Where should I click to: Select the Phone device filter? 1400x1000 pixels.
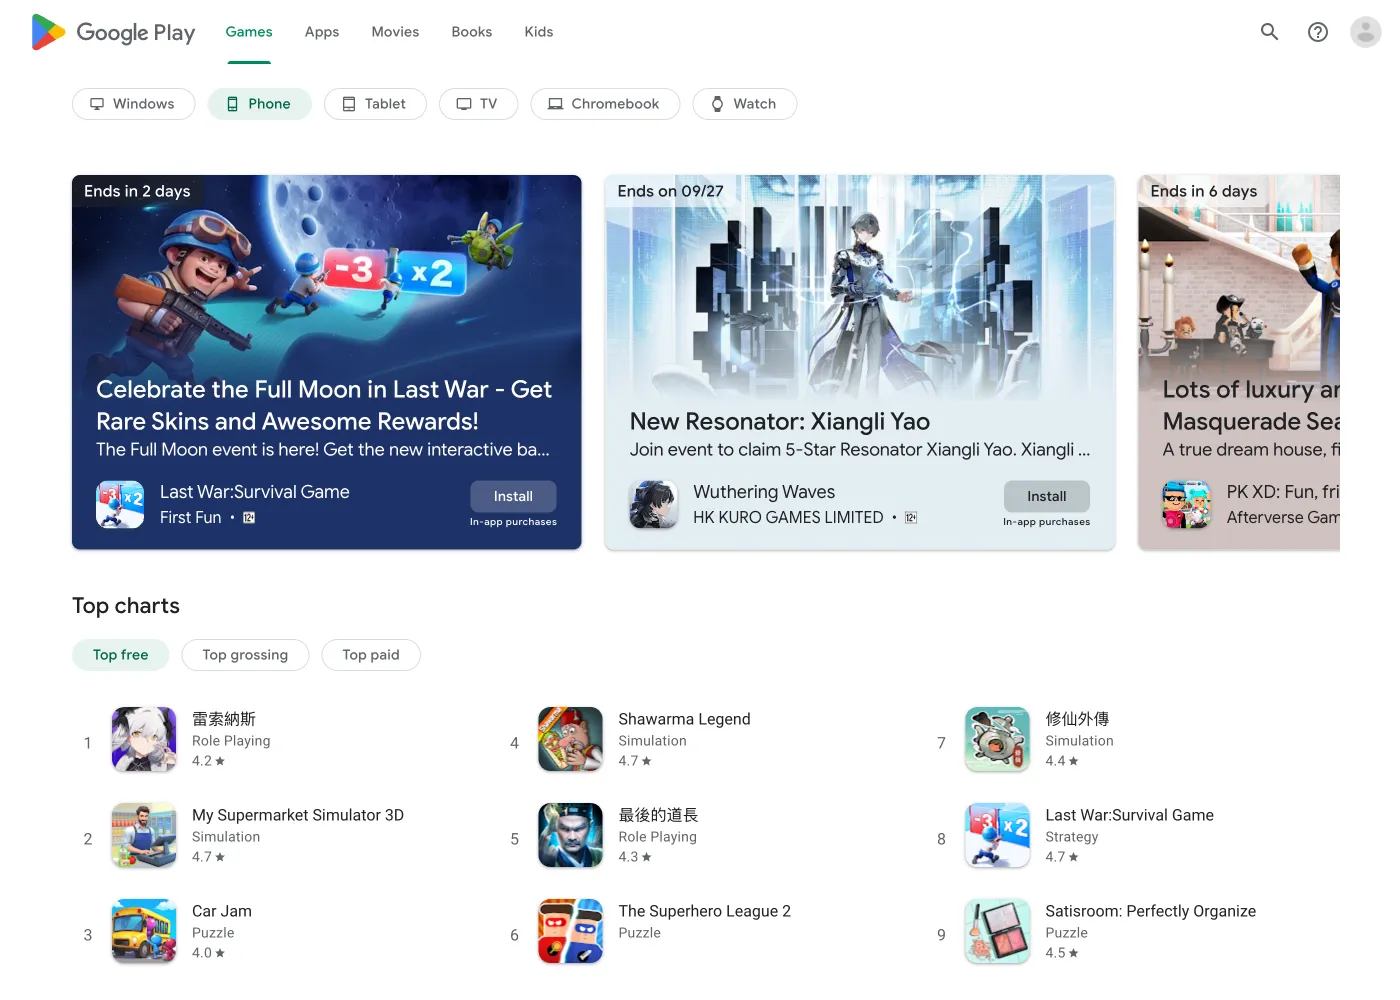(260, 104)
